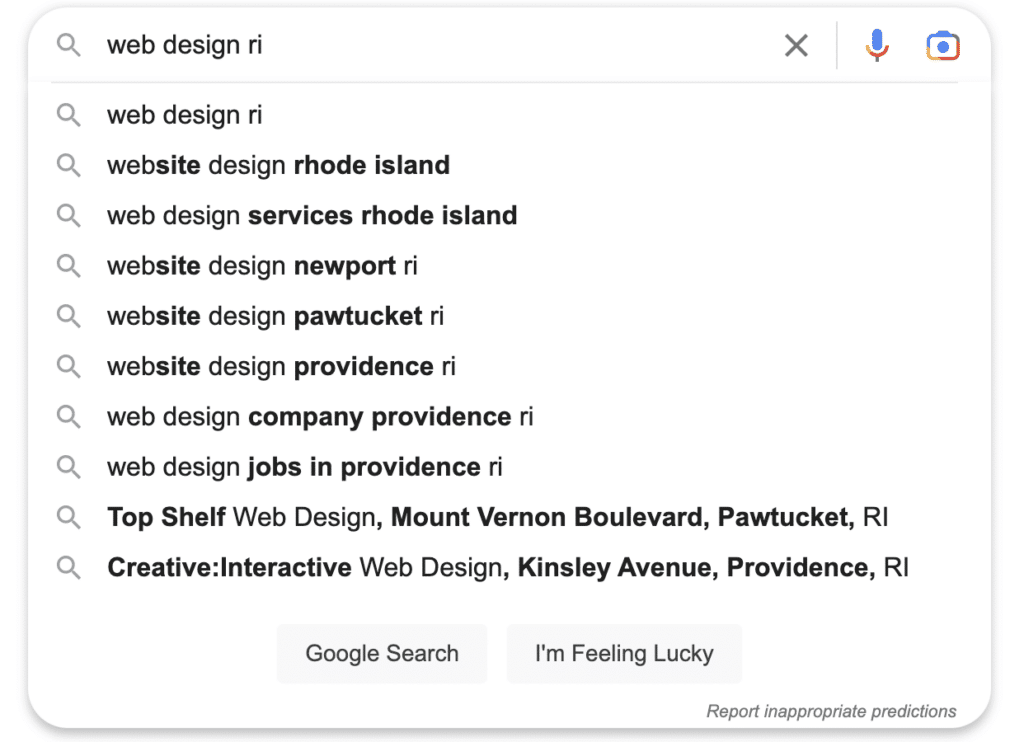Click the search icon beside "web design company providence ri"

[69, 417]
